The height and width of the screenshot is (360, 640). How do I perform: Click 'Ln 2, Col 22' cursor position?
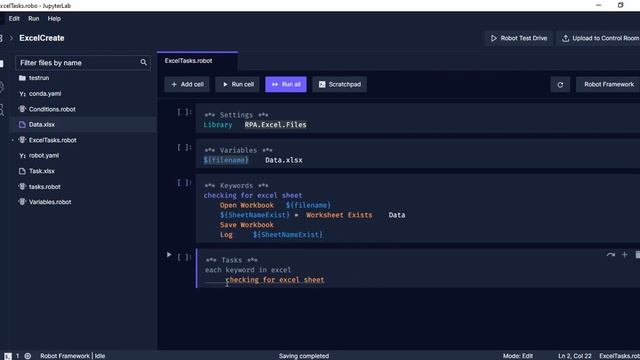pyautogui.click(x=575, y=356)
